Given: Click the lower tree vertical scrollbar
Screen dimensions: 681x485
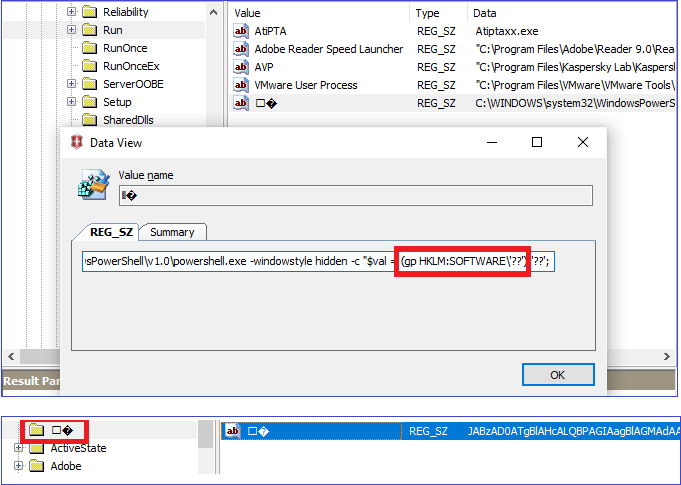Looking at the screenshot, I should [206, 434].
